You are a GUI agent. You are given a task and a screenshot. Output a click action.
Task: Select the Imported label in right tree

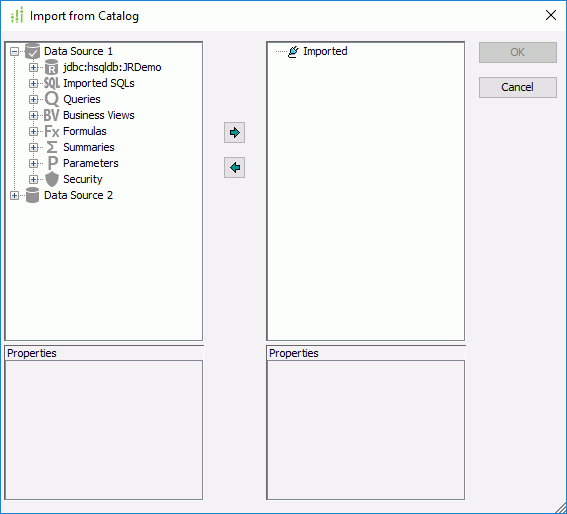point(325,51)
